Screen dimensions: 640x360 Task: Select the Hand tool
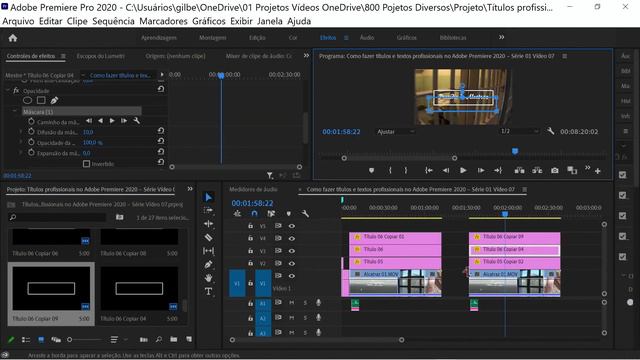209,278
